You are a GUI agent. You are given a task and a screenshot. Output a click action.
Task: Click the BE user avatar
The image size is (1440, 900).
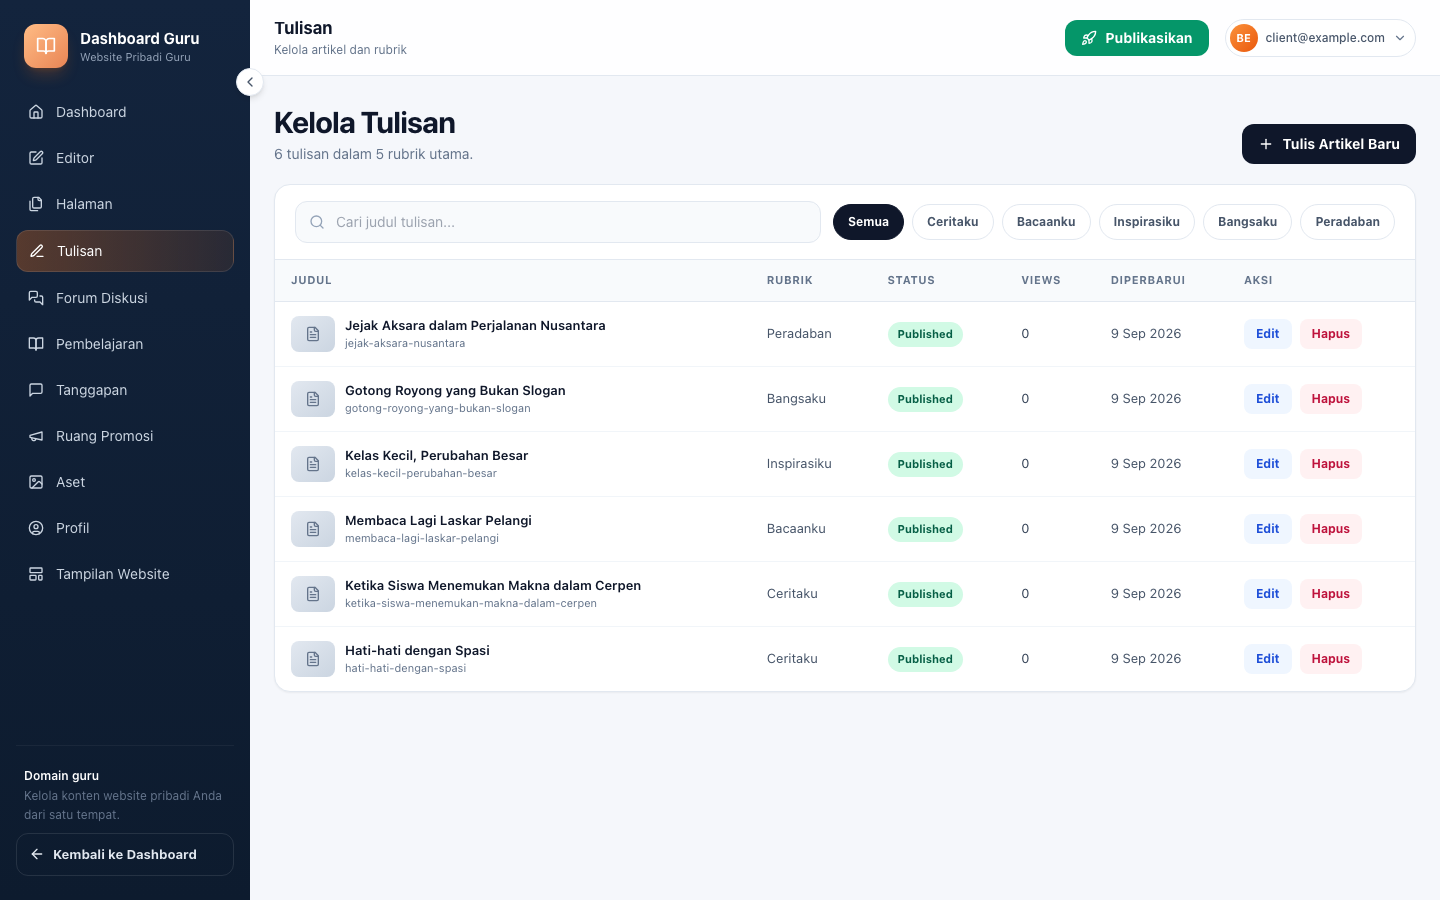pos(1243,38)
